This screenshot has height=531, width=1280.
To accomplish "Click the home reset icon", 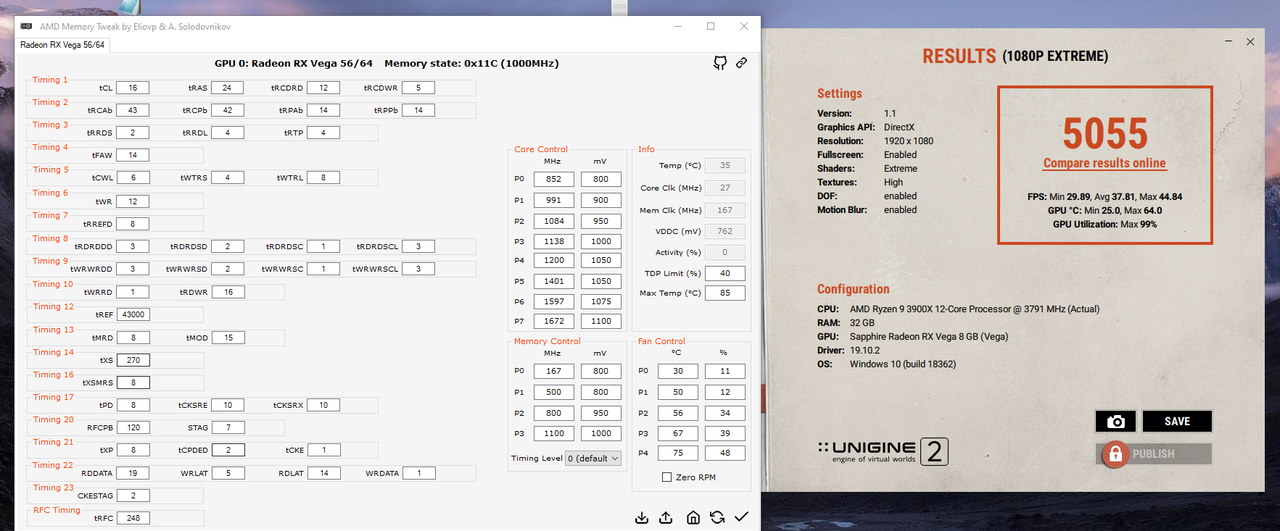I will [x=692, y=517].
